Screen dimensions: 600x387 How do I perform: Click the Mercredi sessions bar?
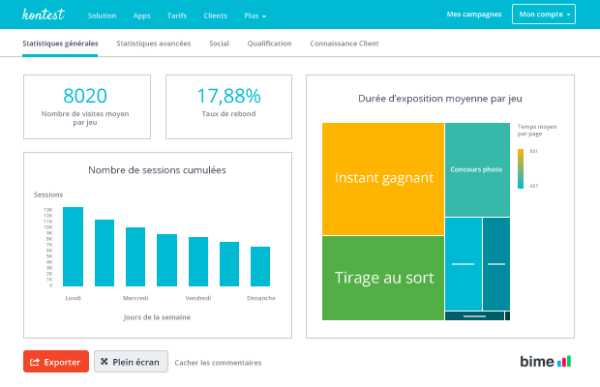point(135,256)
